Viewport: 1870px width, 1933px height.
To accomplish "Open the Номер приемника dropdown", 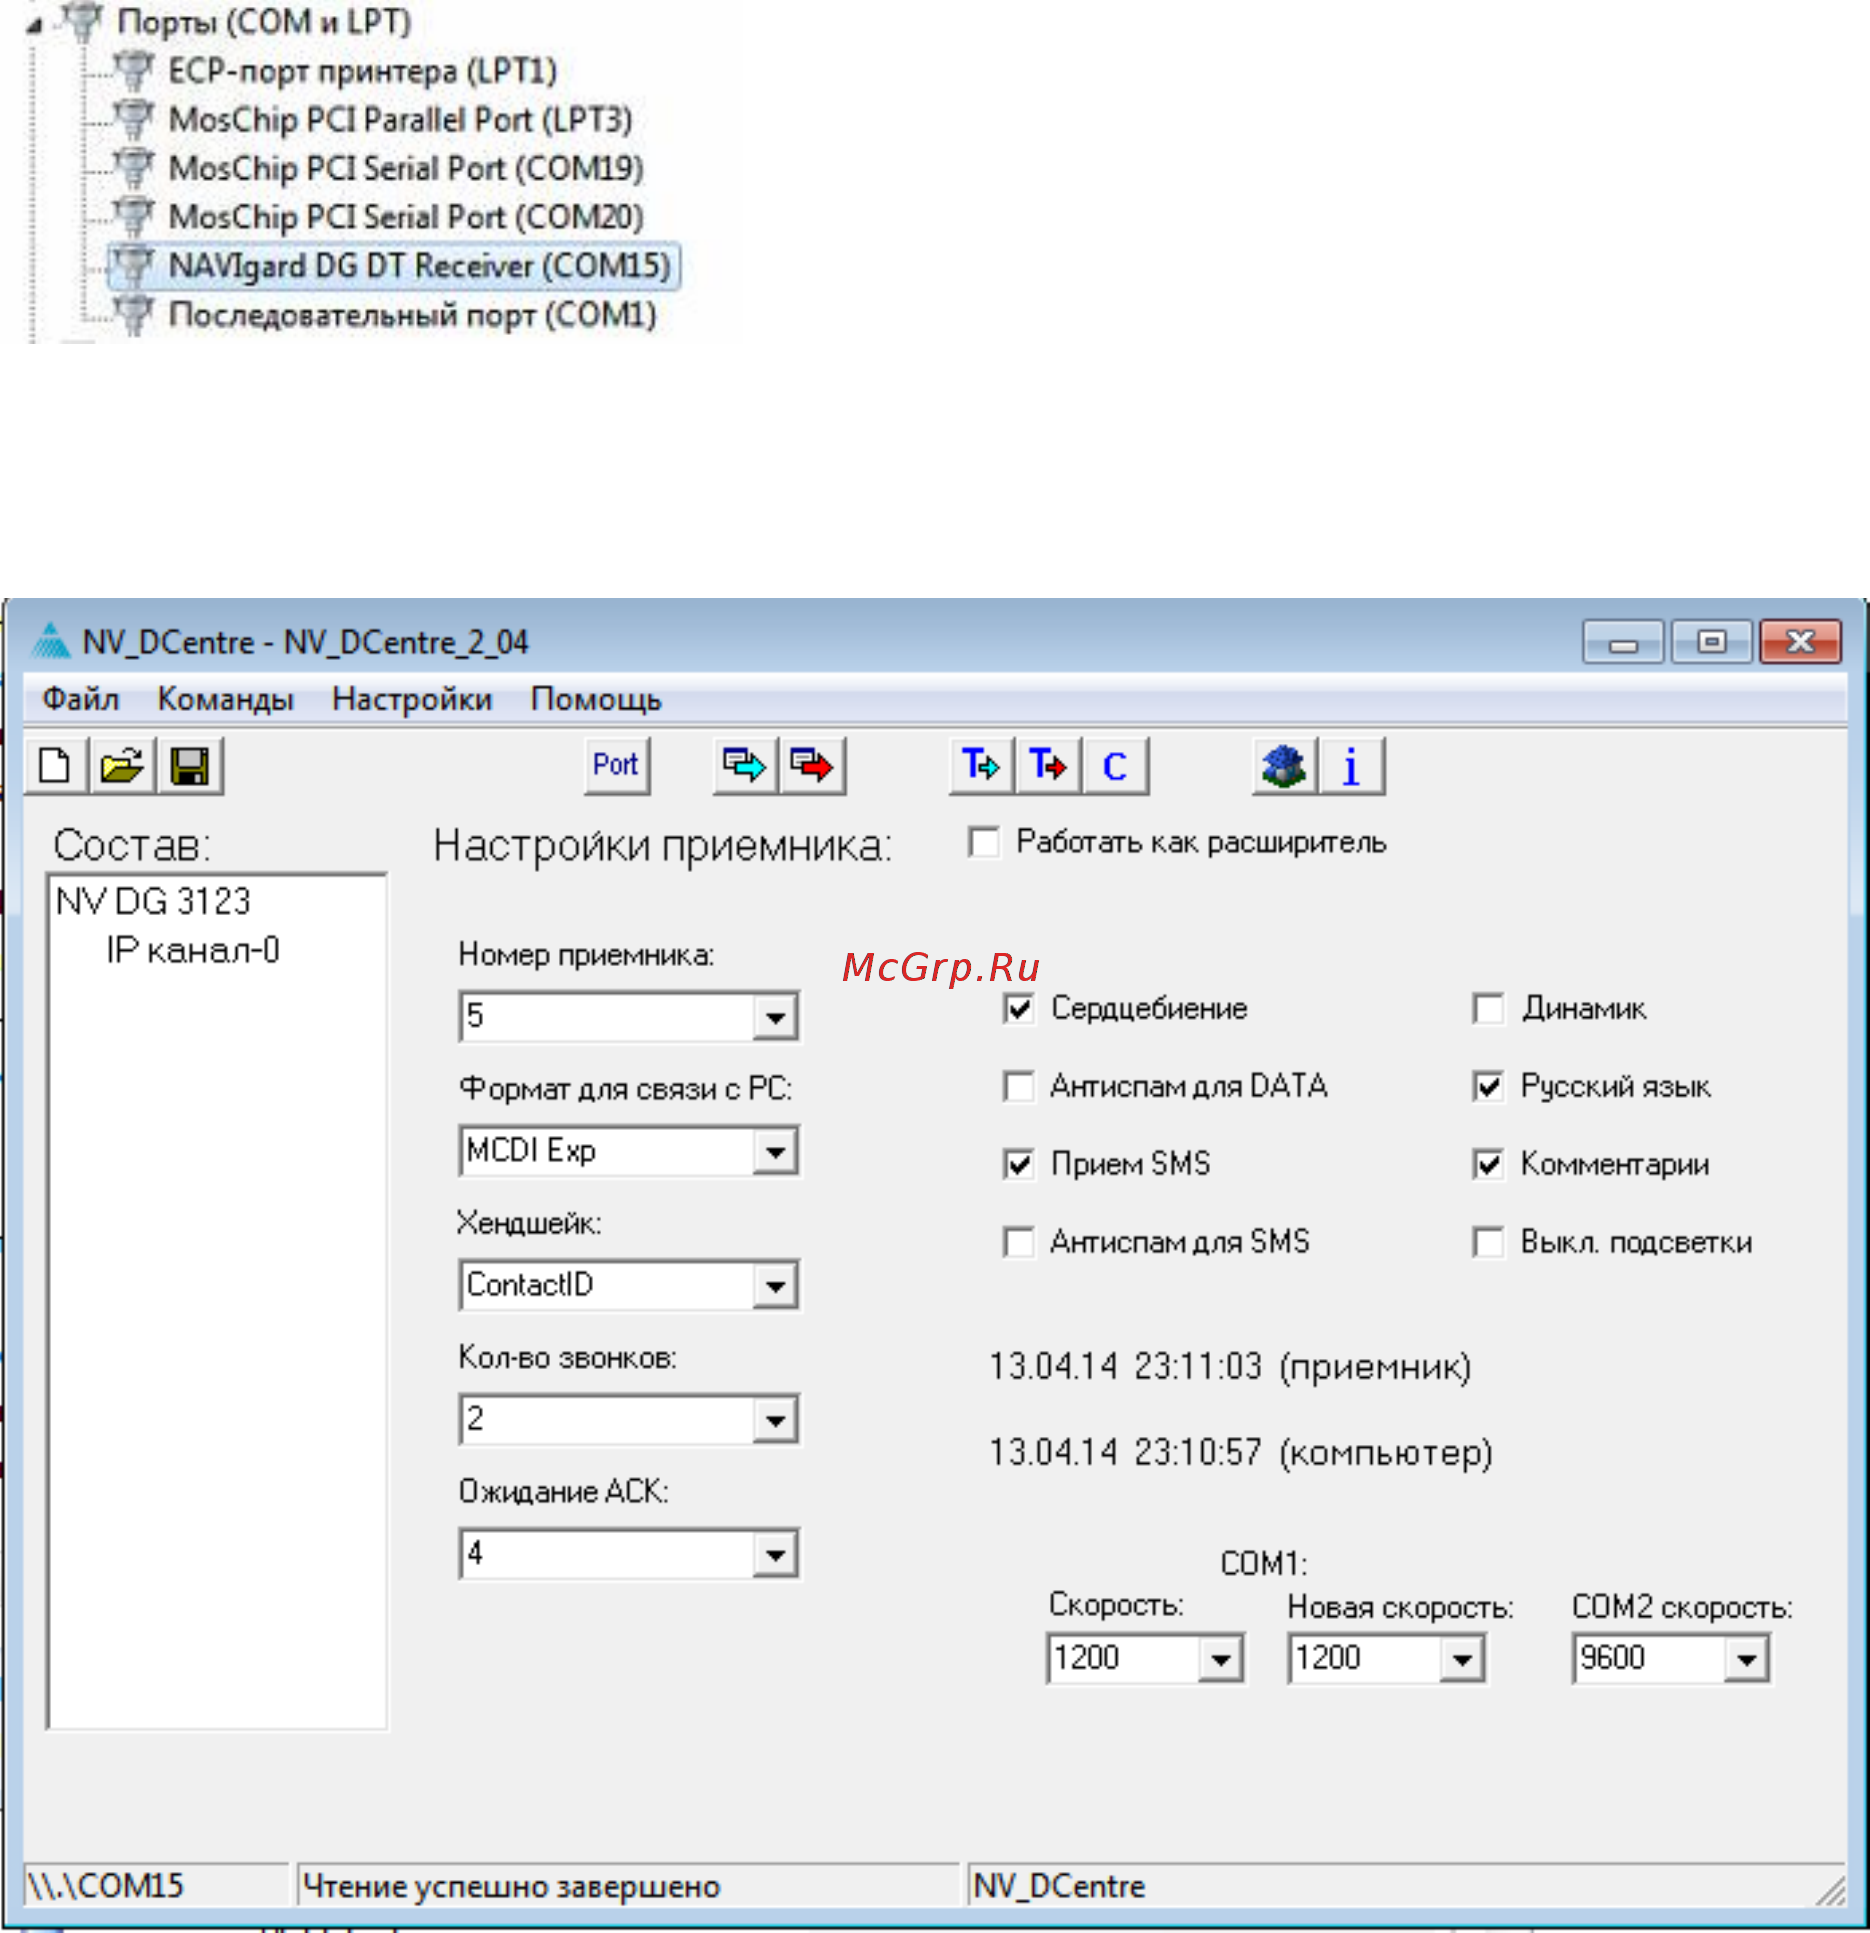I will pos(775,1018).
